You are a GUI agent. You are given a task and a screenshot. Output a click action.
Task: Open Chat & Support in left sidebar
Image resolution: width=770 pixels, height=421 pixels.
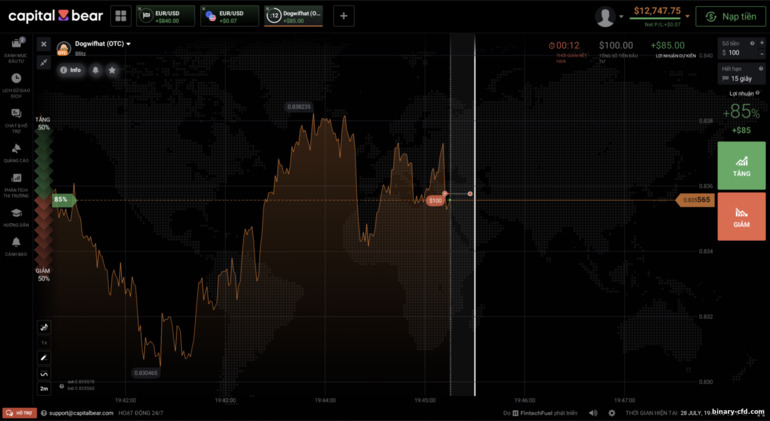pyautogui.click(x=16, y=118)
